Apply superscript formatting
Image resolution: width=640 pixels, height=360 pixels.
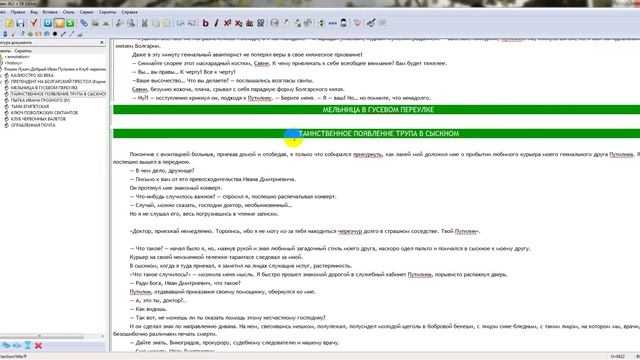pyautogui.click(x=227, y=23)
